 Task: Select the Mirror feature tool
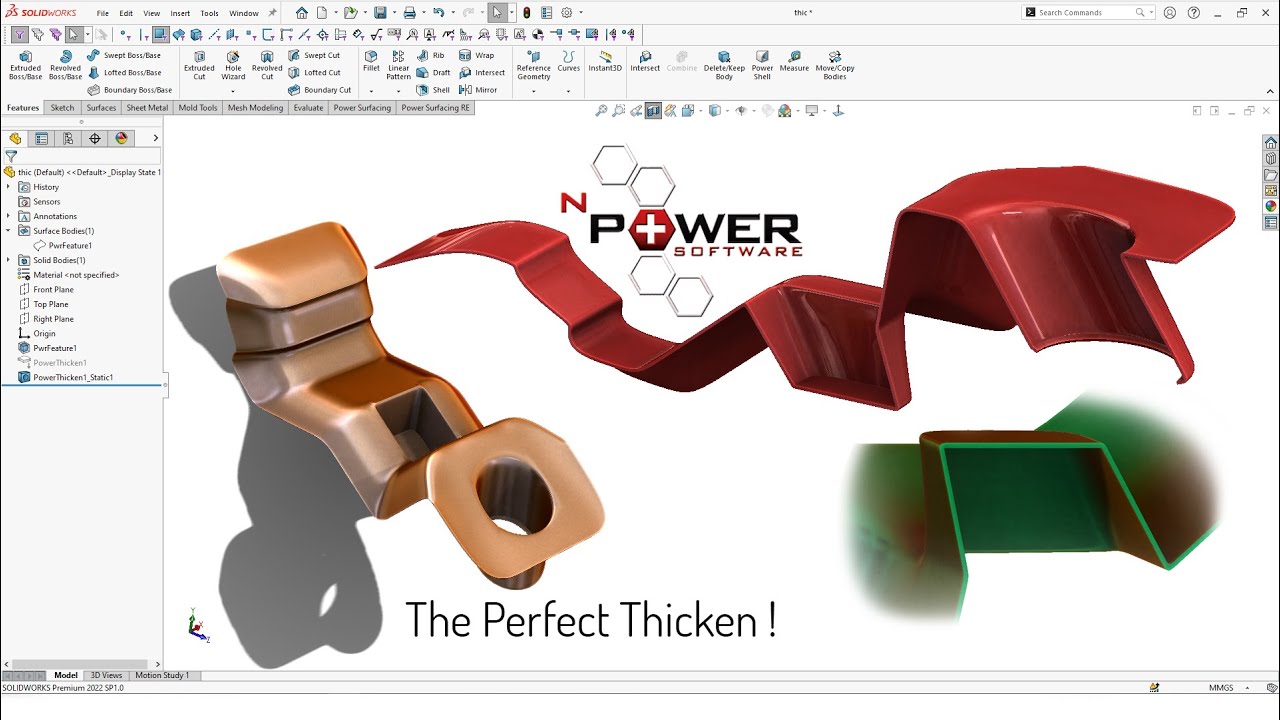(478, 89)
